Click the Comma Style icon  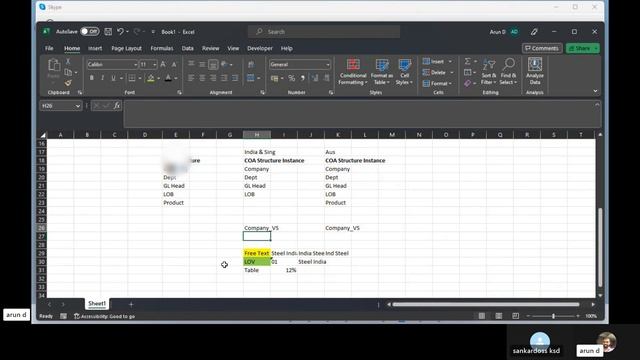302,78
